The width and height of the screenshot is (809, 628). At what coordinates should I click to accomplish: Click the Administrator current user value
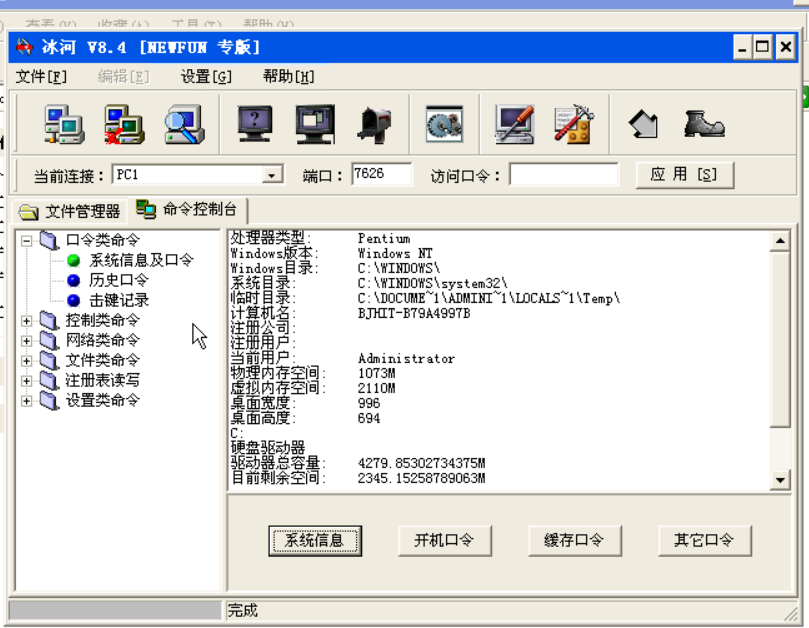(x=406, y=359)
